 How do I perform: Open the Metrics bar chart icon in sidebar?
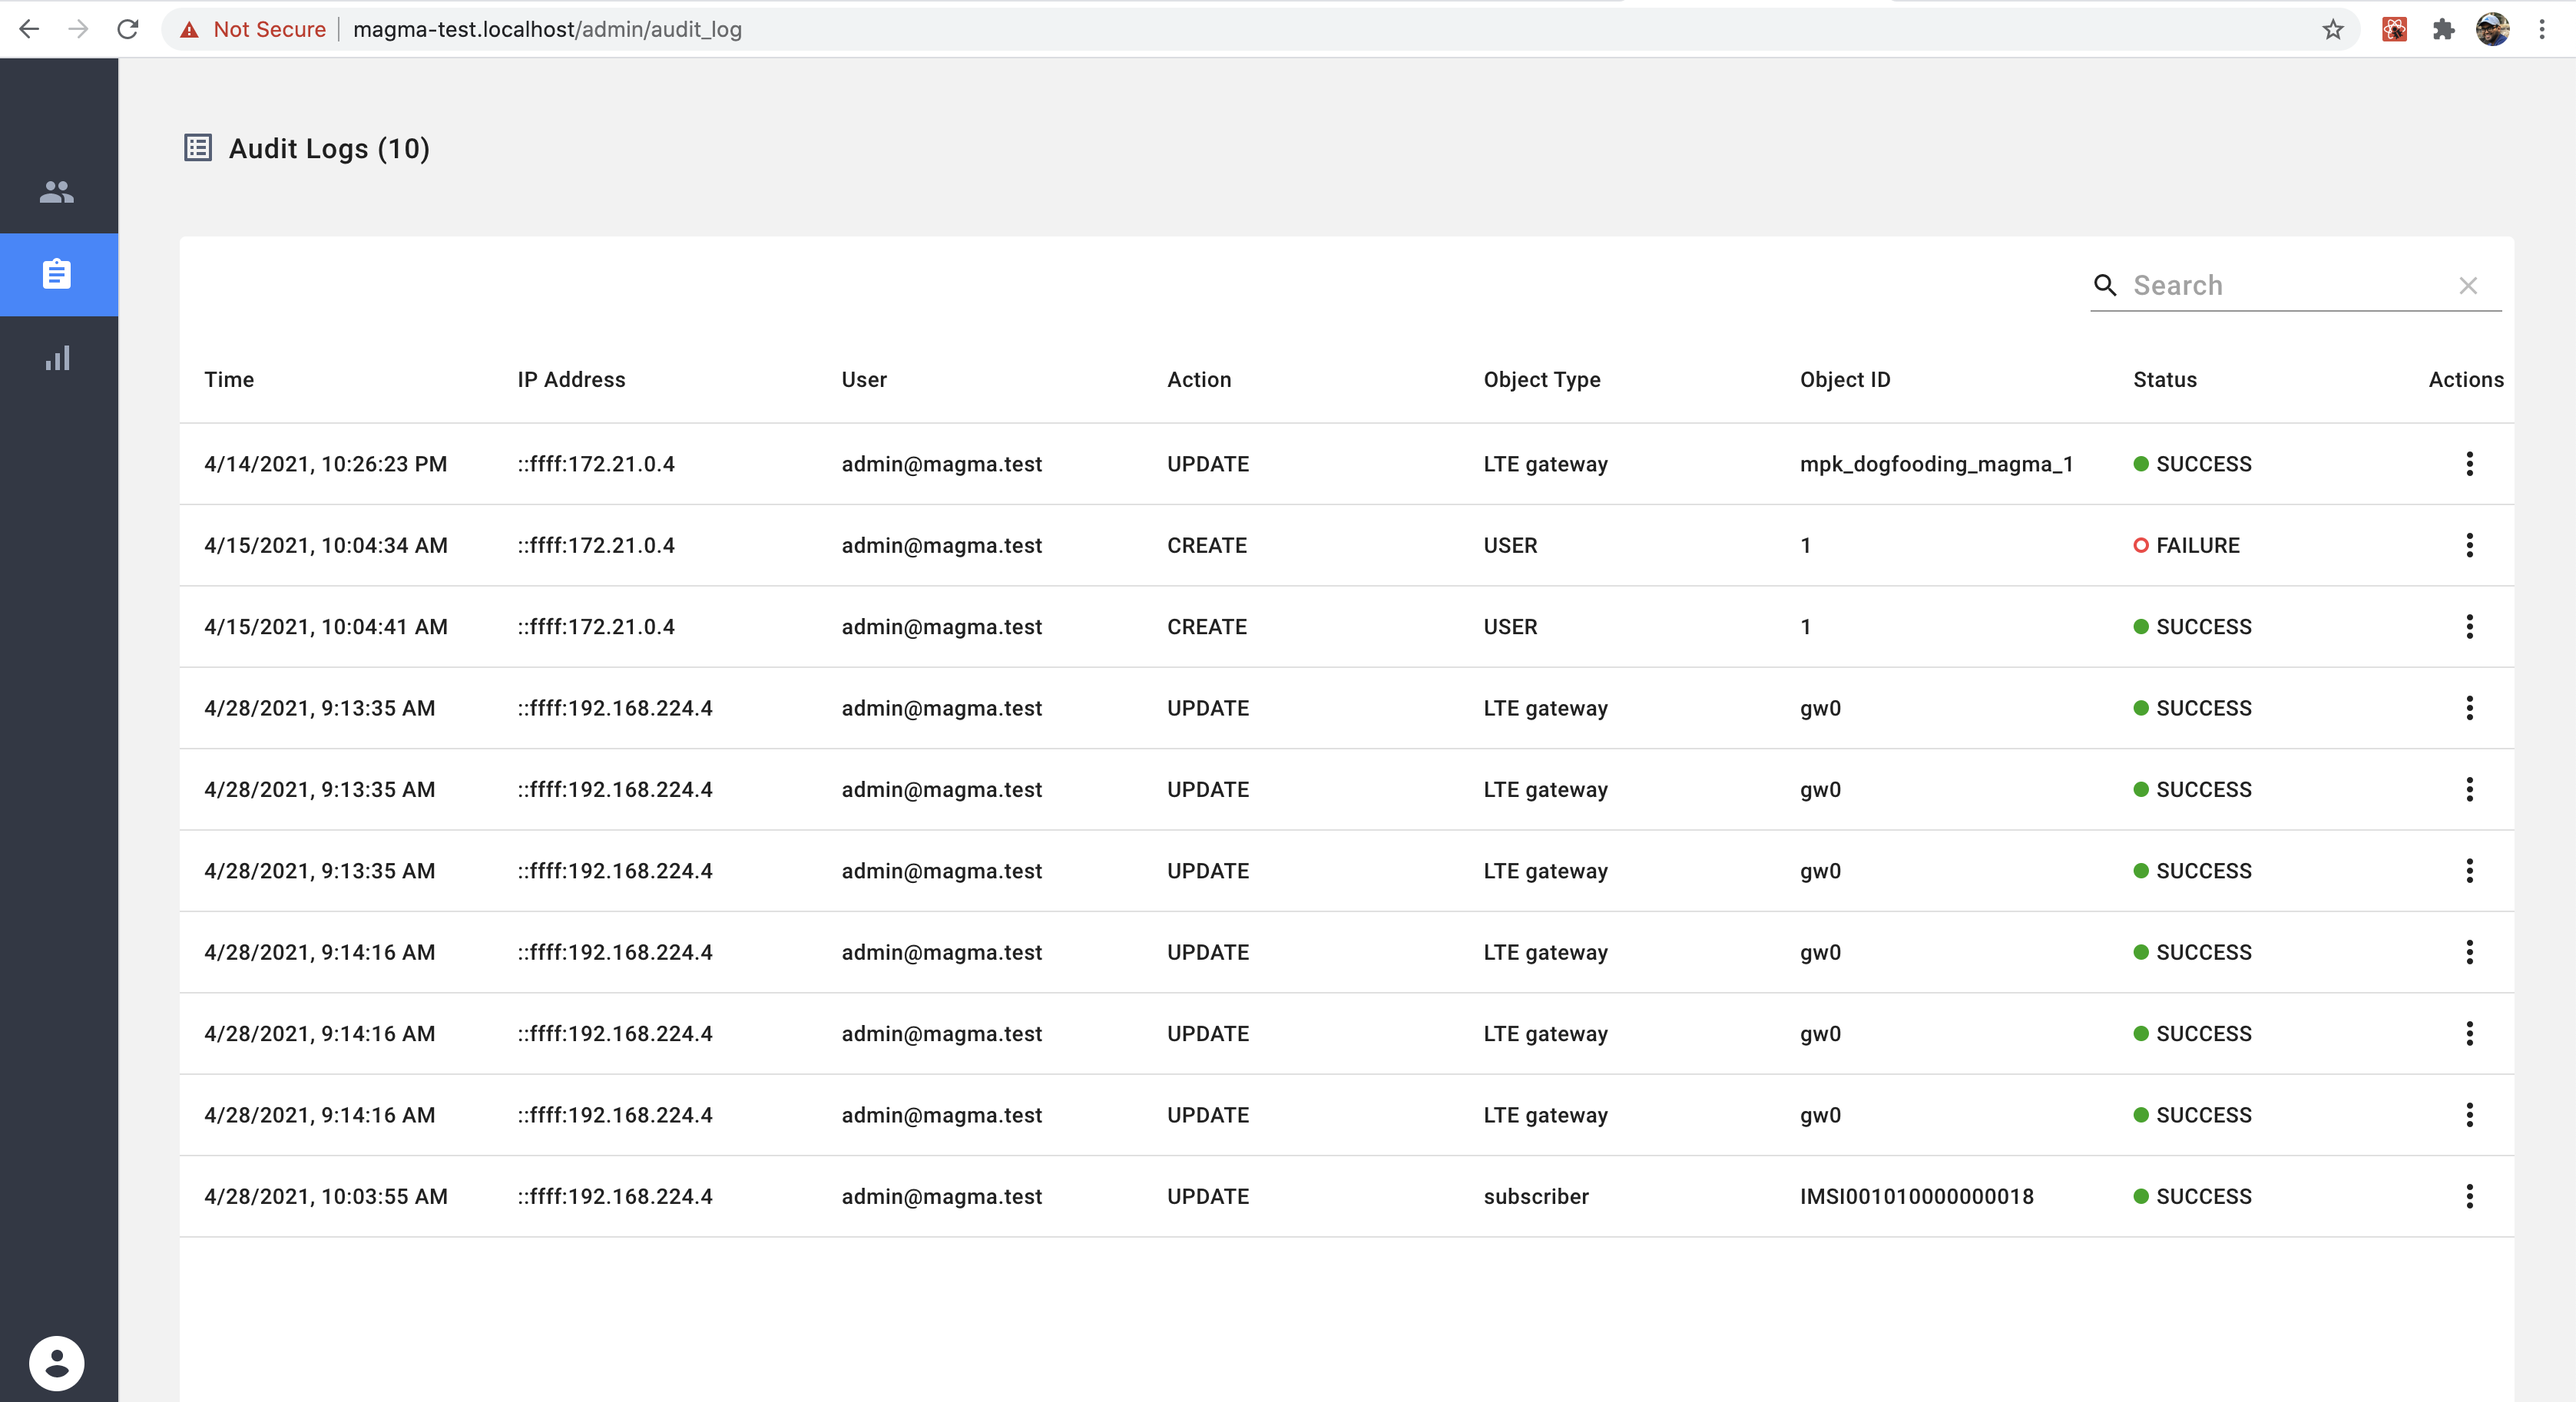[x=57, y=358]
